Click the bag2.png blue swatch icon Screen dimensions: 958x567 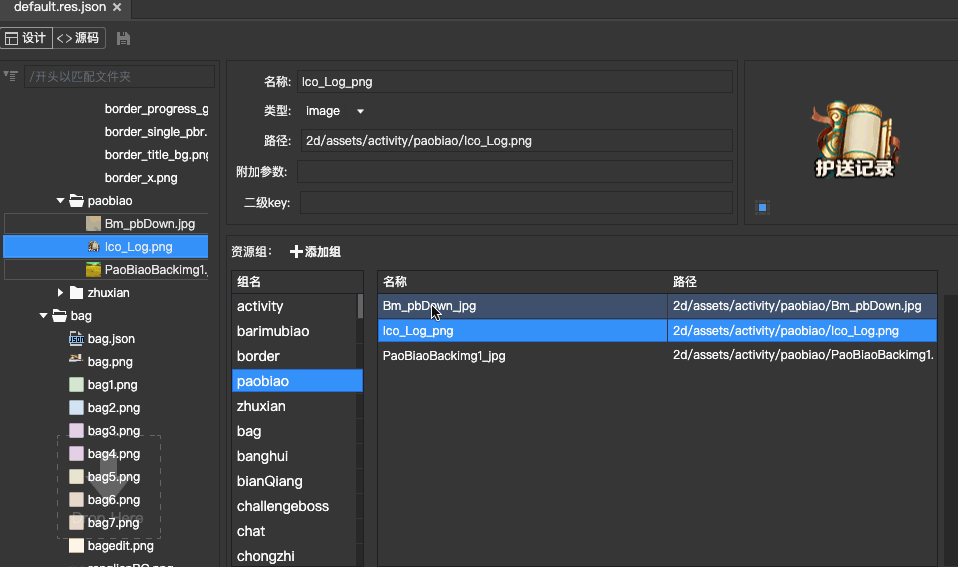click(x=76, y=408)
